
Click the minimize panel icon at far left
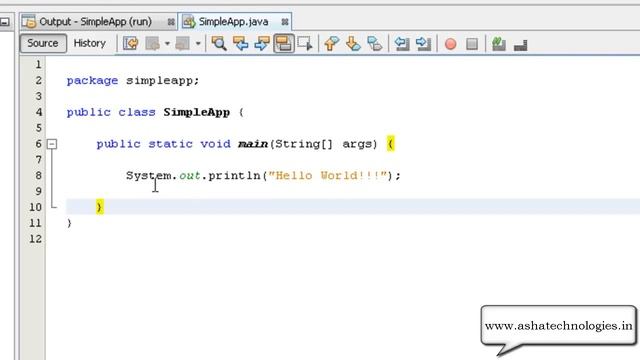tap(4, 22)
